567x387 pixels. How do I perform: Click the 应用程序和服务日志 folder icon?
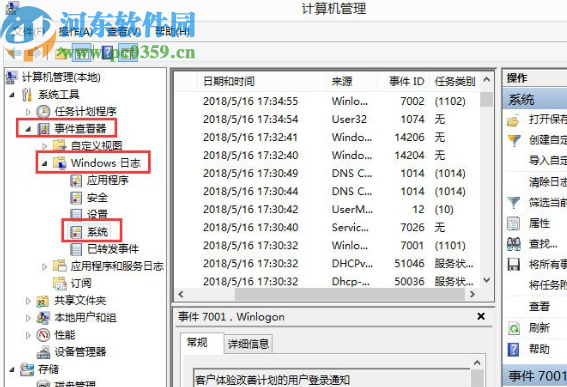(x=60, y=266)
